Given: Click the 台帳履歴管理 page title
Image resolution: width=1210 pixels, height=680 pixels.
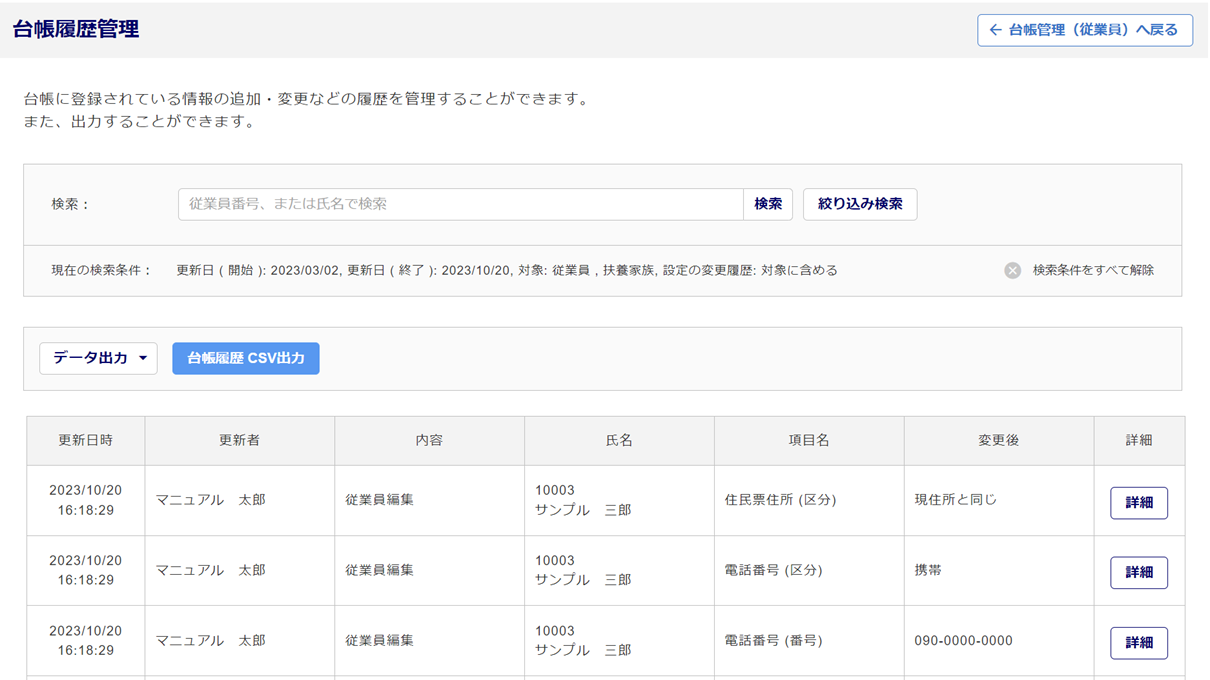Looking at the screenshot, I should (76, 30).
